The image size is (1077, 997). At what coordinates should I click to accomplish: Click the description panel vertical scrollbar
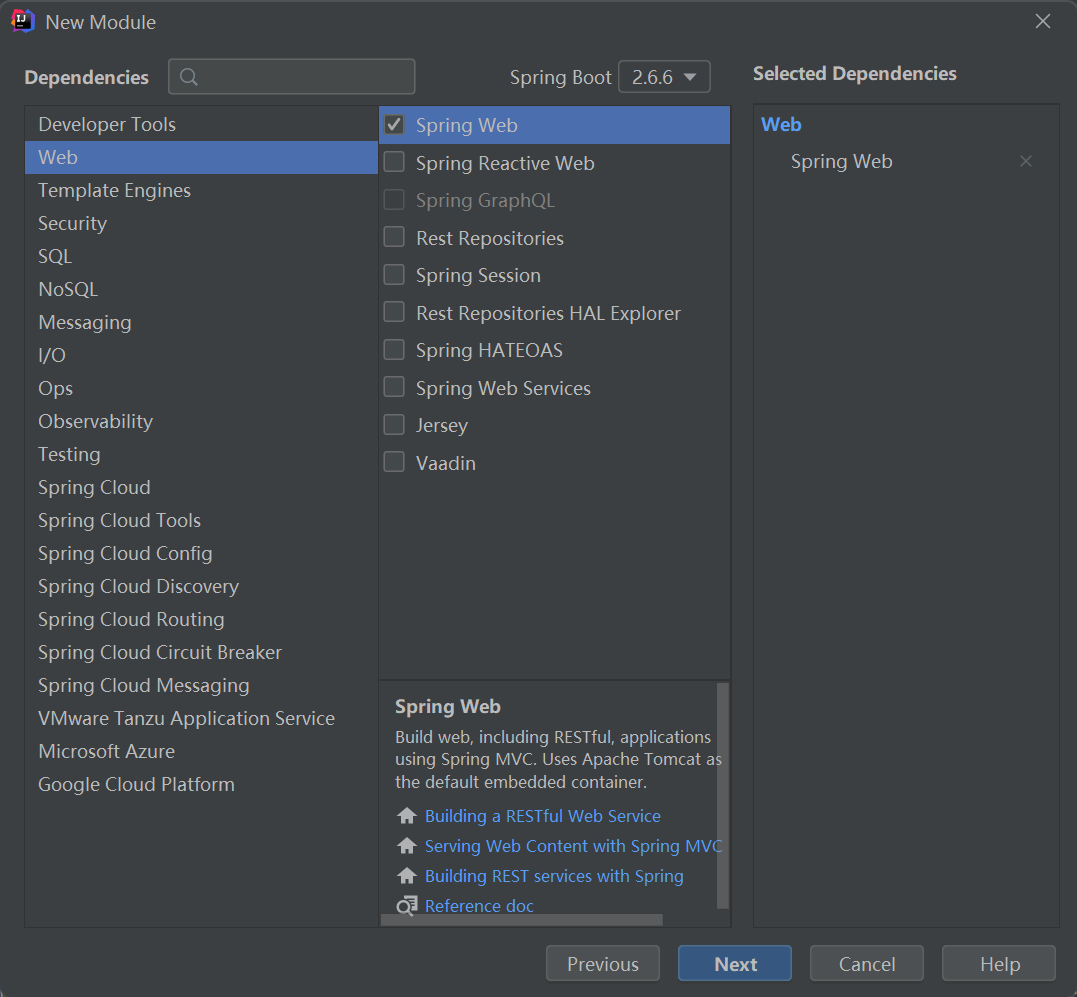pos(722,795)
